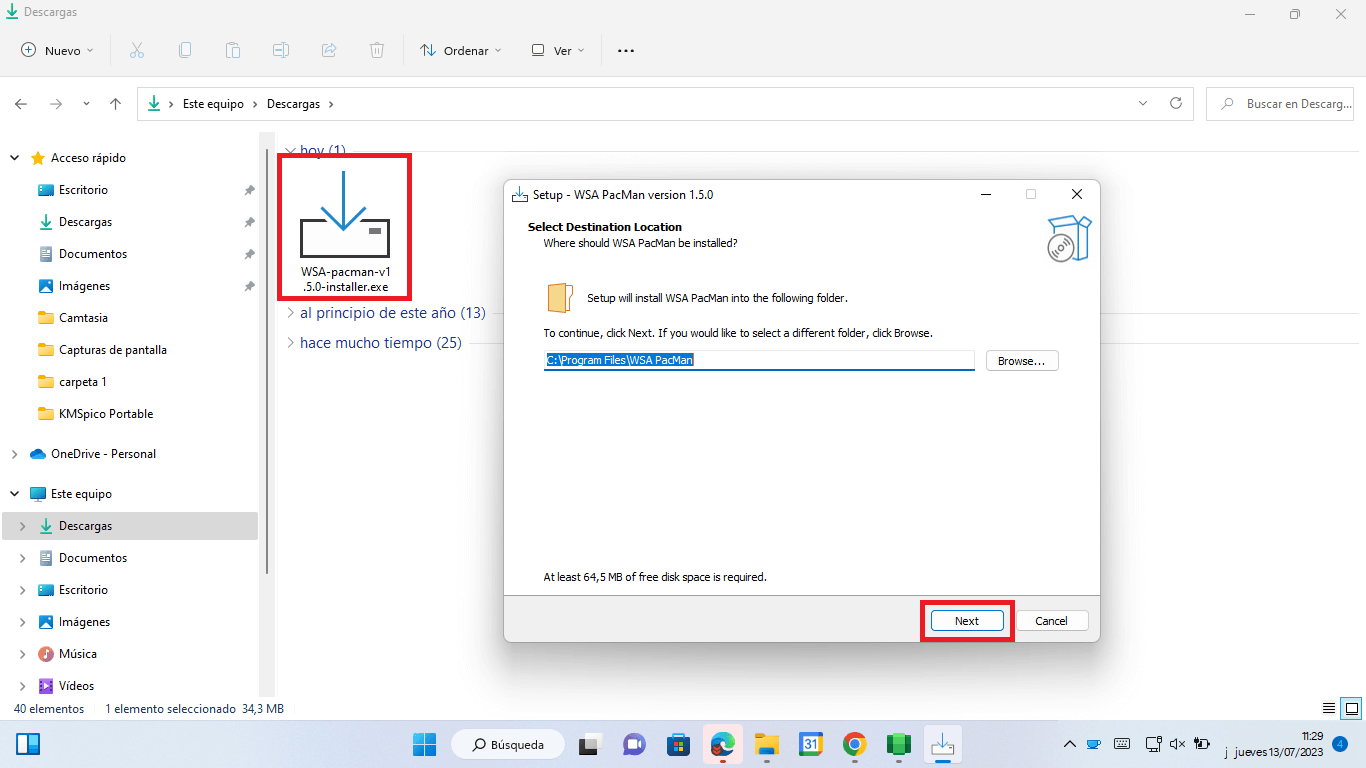Click the Delete trash icon
Image resolution: width=1366 pixels, height=768 pixels.
tap(377, 50)
